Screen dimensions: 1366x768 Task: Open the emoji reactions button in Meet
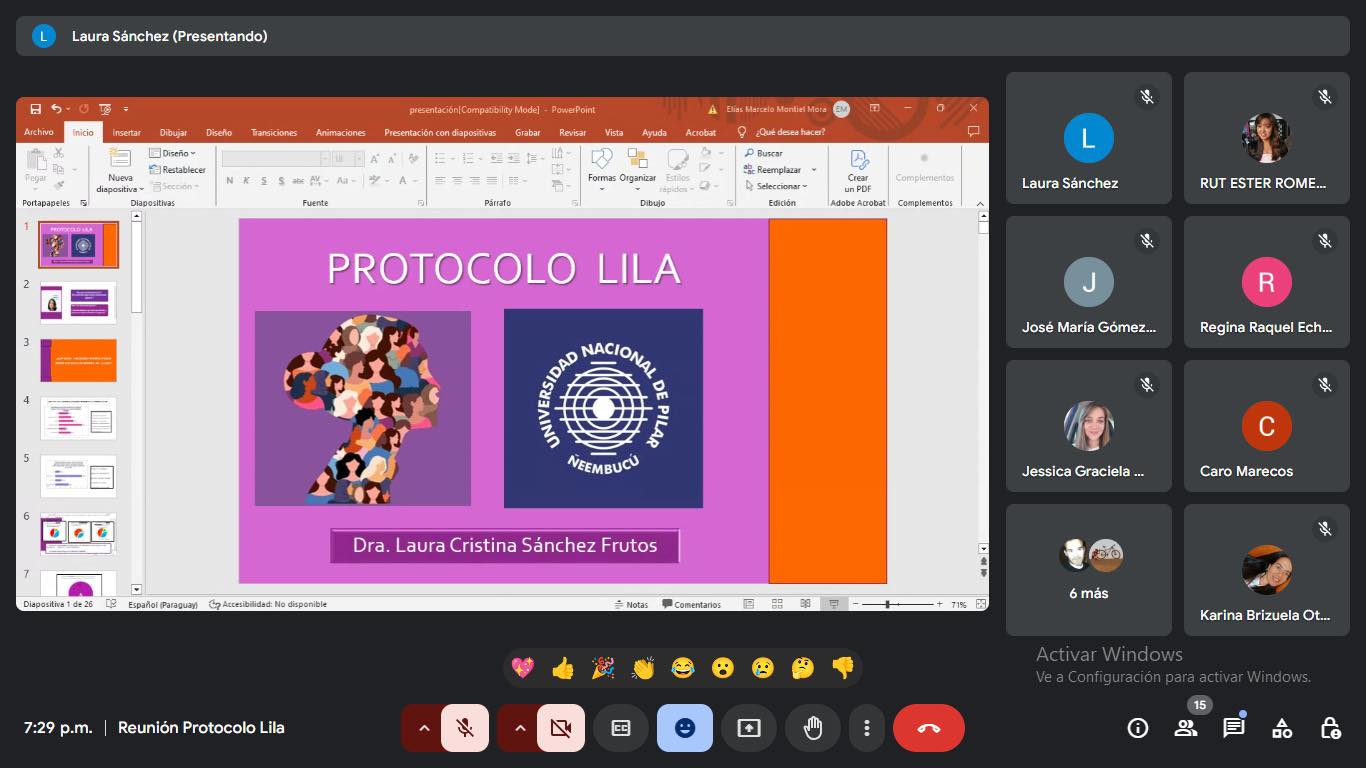click(x=685, y=728)
